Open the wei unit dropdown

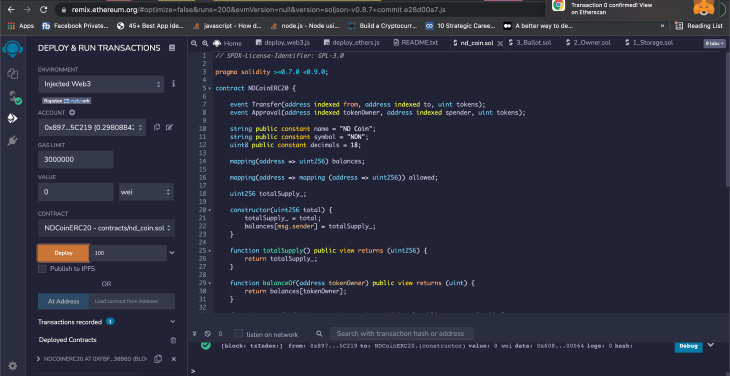pyautogui.click(x=146, y=192)
